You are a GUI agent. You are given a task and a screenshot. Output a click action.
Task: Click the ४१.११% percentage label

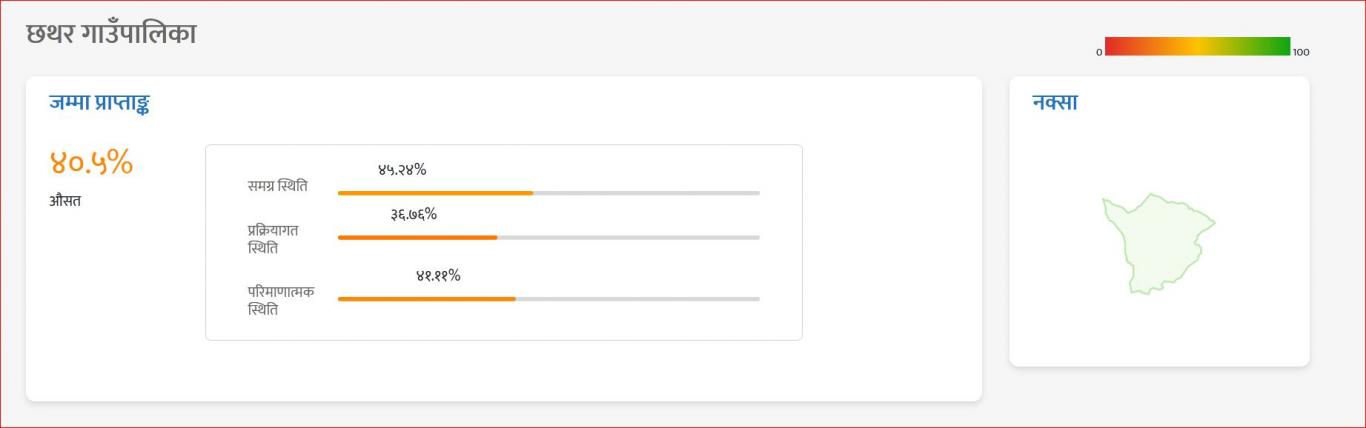pos(438,276)
